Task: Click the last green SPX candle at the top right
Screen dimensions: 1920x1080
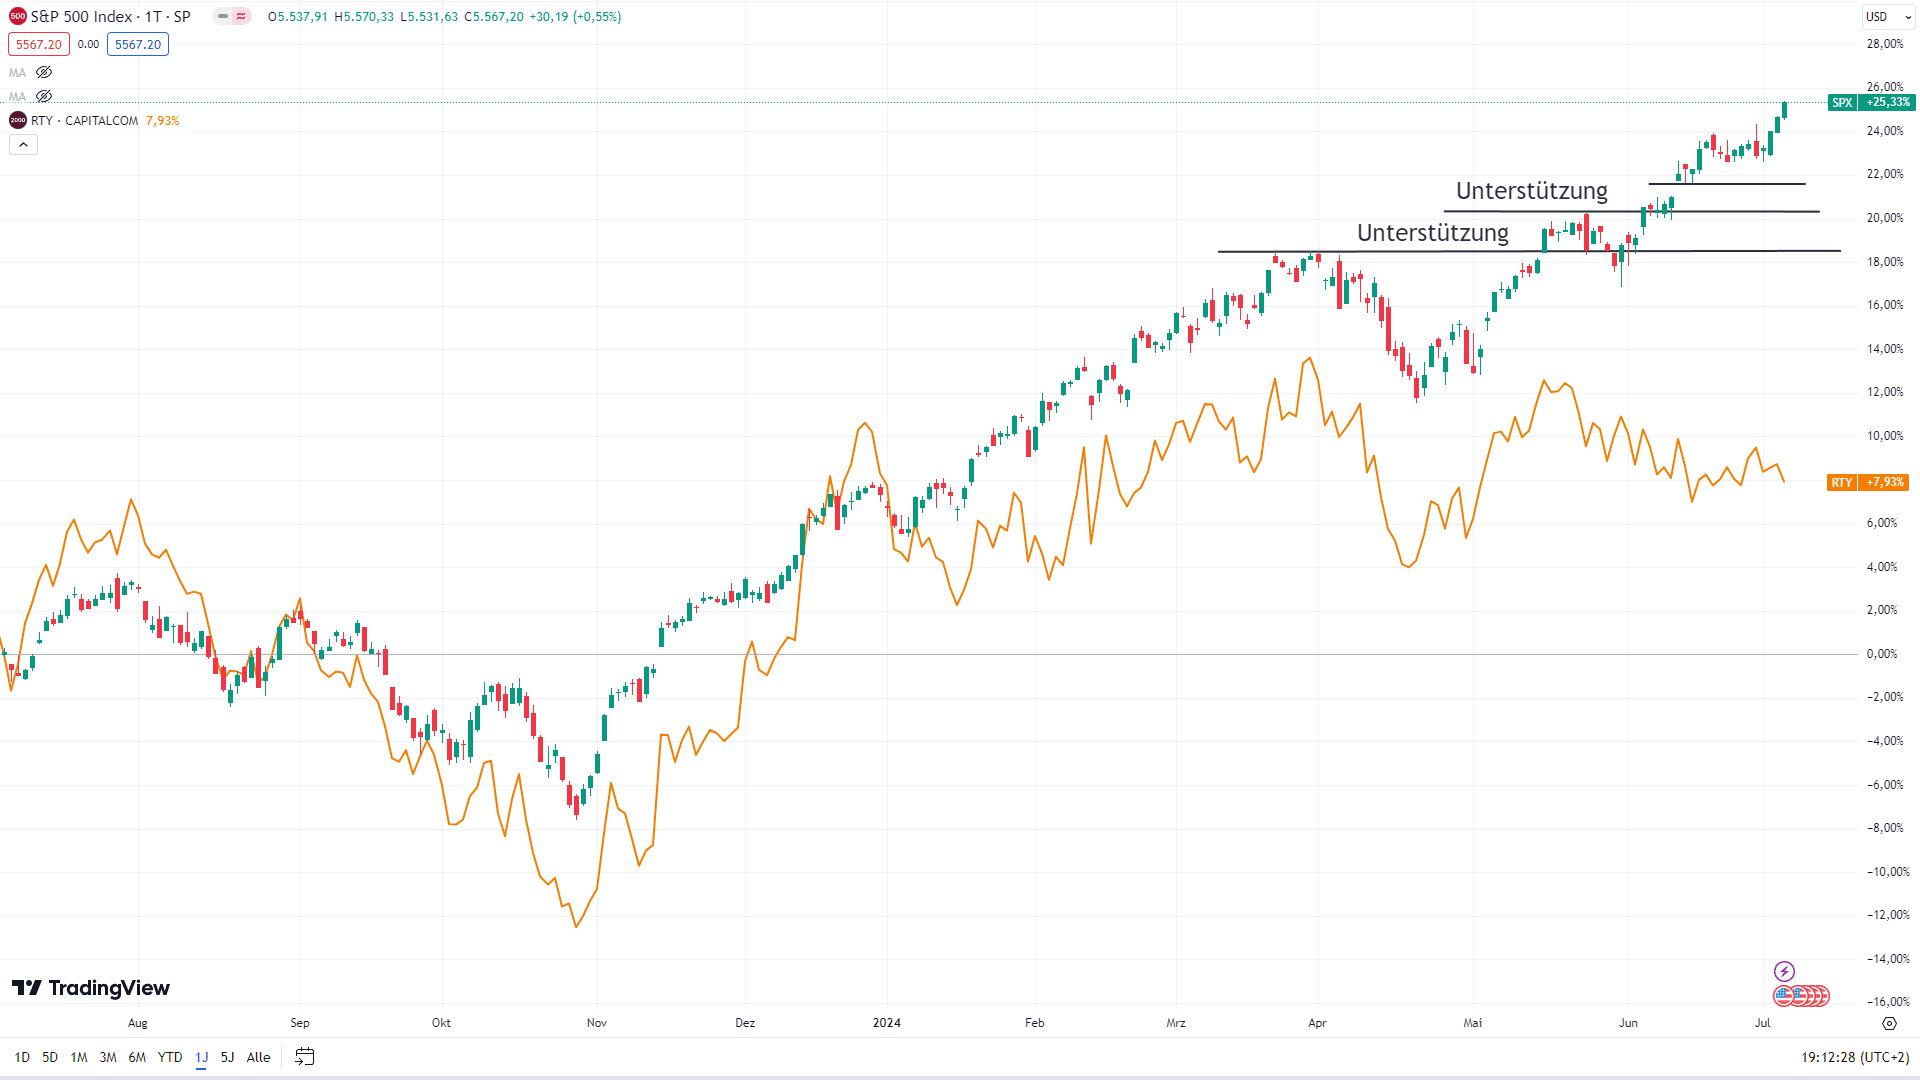Action: (x=1785, y=110)
